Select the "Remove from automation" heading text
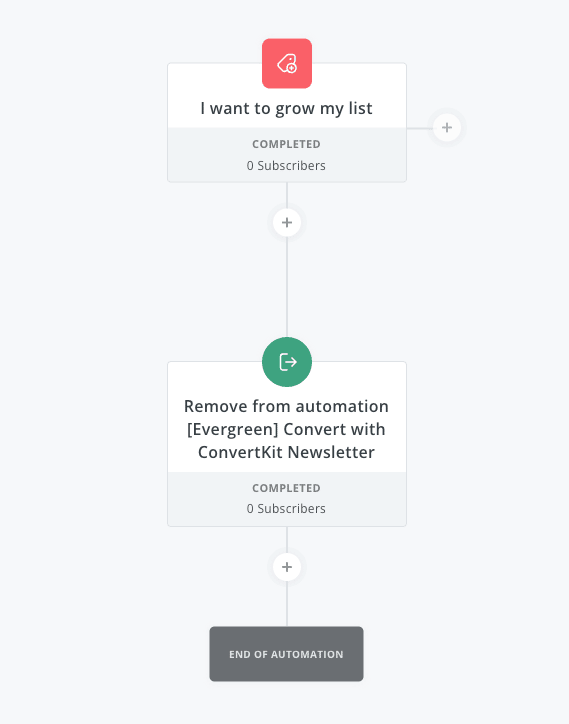This screenshot has width=569, height=724. click(x=286, y=406)
